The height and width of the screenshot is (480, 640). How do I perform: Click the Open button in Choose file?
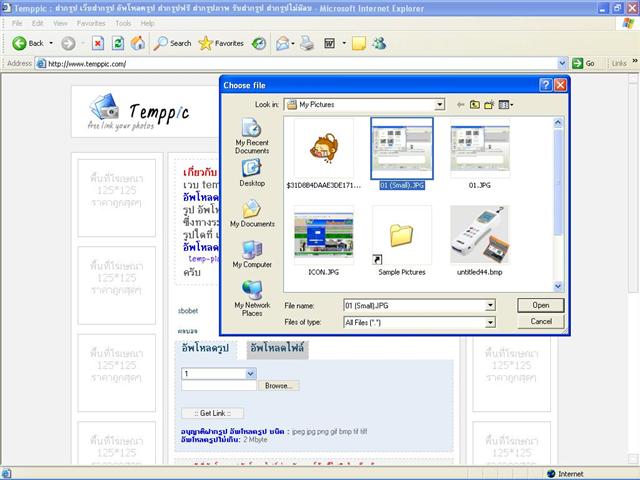click(x=541, y=305)
